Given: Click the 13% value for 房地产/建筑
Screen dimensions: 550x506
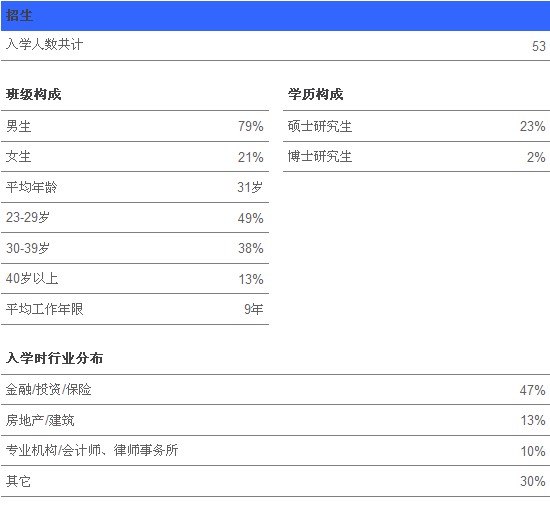Looking at the screenshot, I should (x=533, y=420).
